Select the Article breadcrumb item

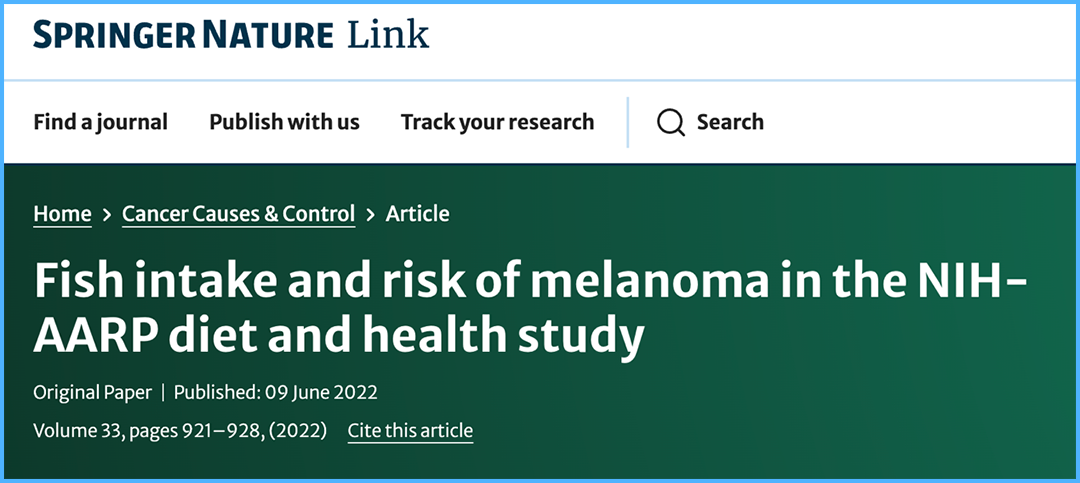click(417, 214)
